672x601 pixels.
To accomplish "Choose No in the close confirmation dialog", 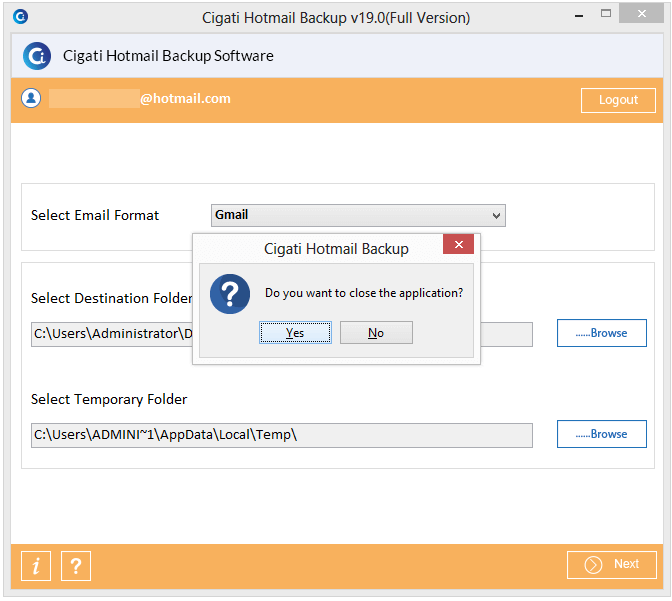I will coord(376,333).
